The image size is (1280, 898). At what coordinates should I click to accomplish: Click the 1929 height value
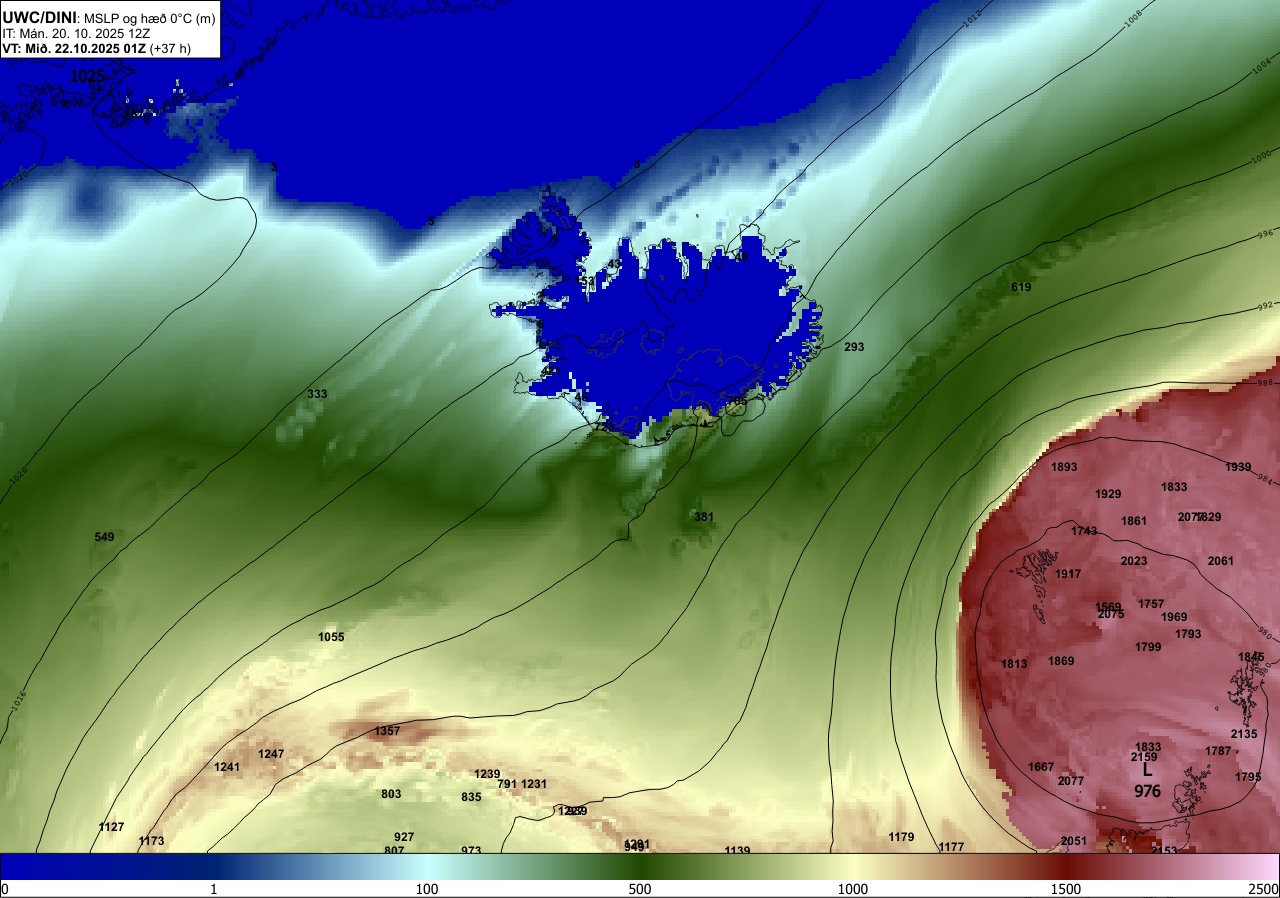[1108, 494]
